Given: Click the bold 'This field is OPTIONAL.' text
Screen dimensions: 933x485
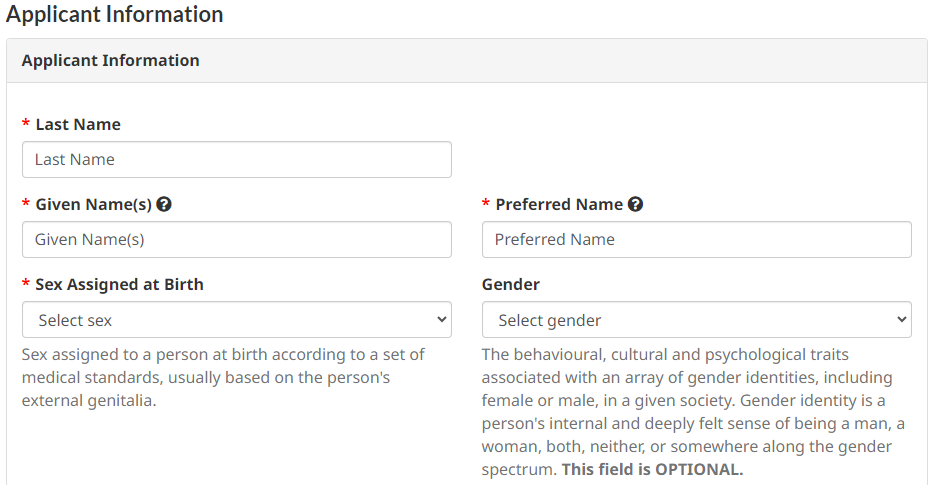Looking at the screenshot, I should [x=653, y=470].
